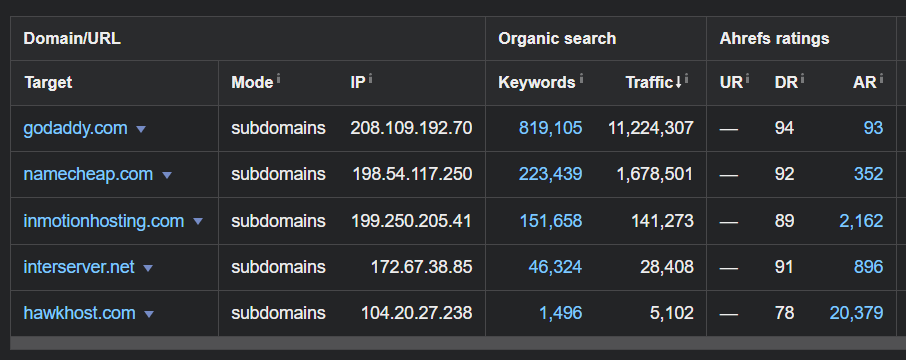
Task: Open interserver.net Ahrefs rank 896
Action: pos(868,267)
